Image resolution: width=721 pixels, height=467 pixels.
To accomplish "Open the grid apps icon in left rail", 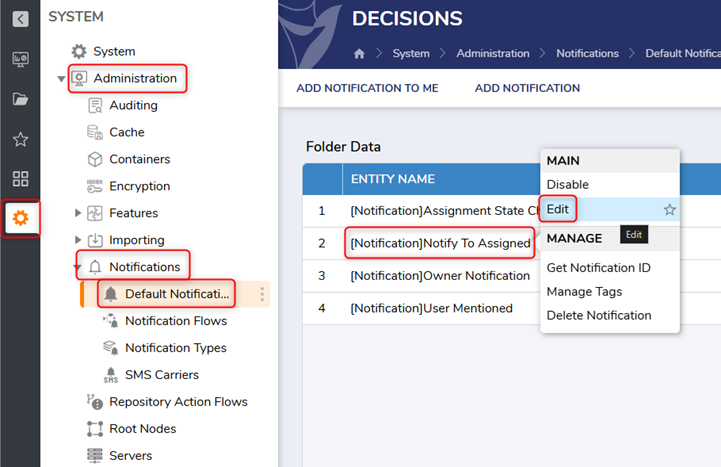I will point(20,179).
